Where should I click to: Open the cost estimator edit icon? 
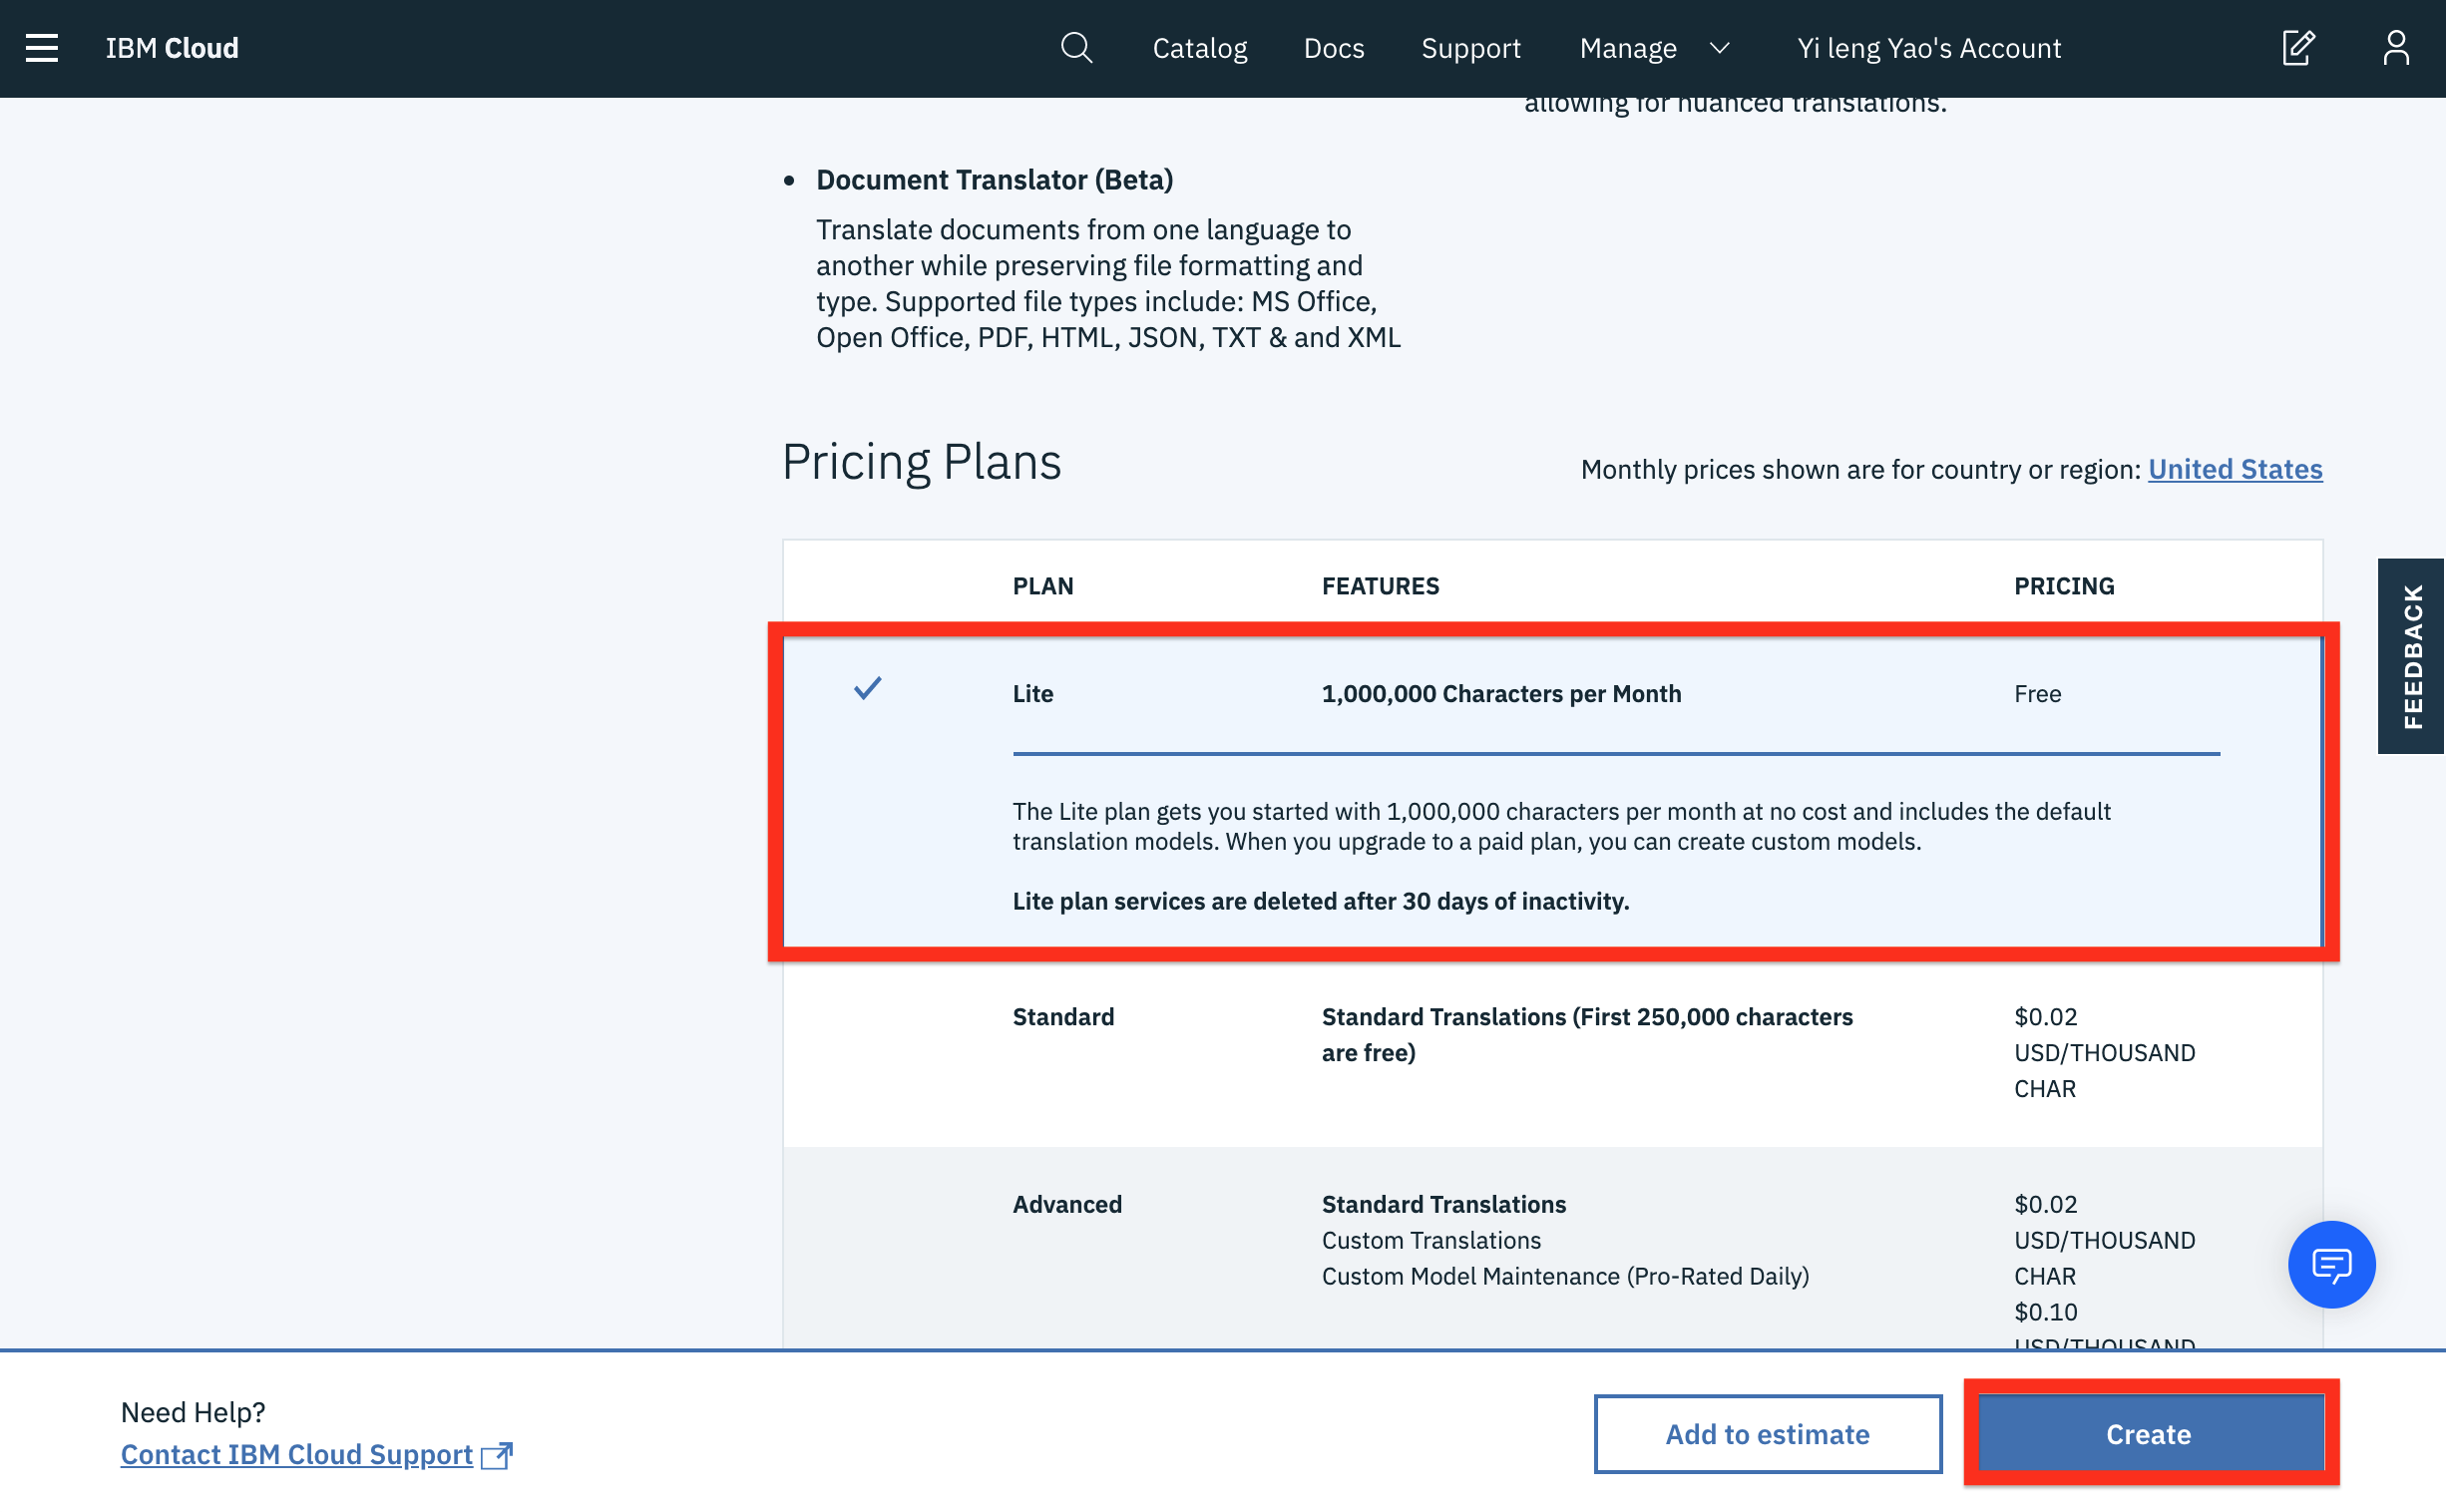[2297, 48]
